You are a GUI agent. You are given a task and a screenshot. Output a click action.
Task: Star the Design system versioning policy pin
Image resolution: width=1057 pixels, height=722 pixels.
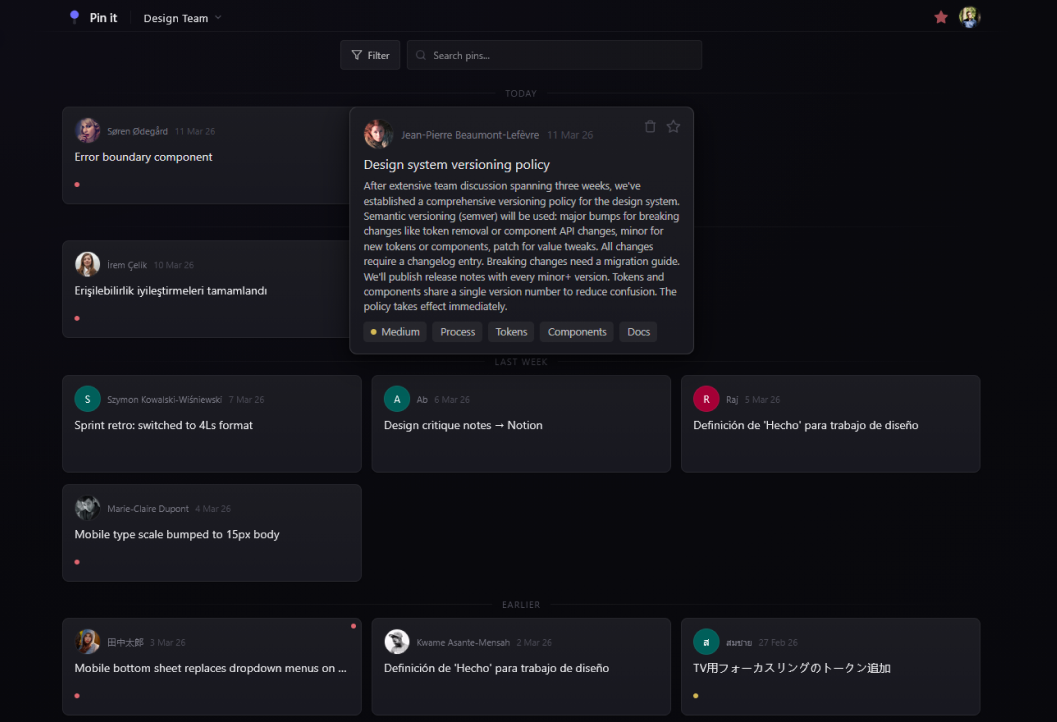[673, 126]
